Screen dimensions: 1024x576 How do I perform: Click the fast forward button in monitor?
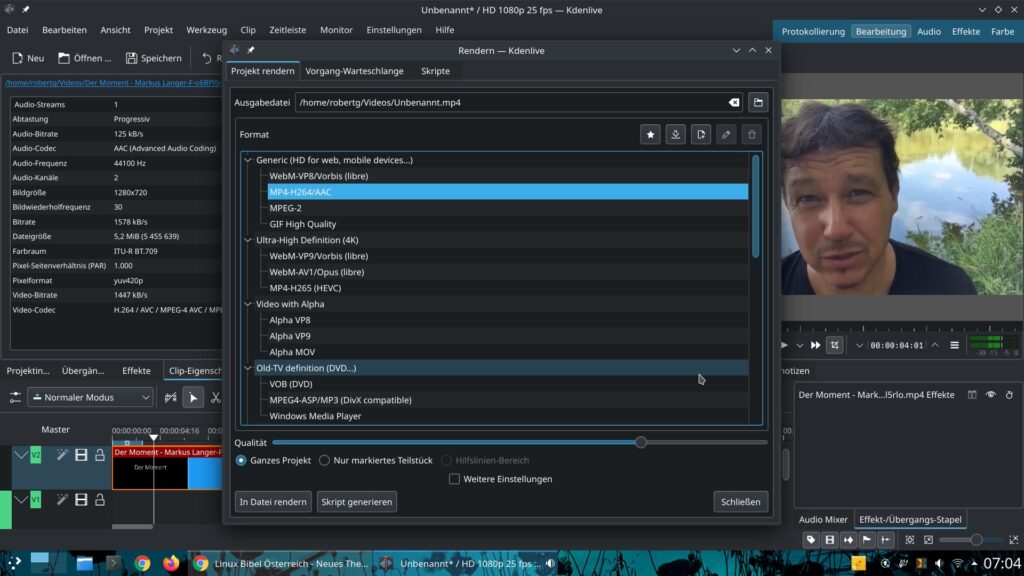[x=816, y=345]
